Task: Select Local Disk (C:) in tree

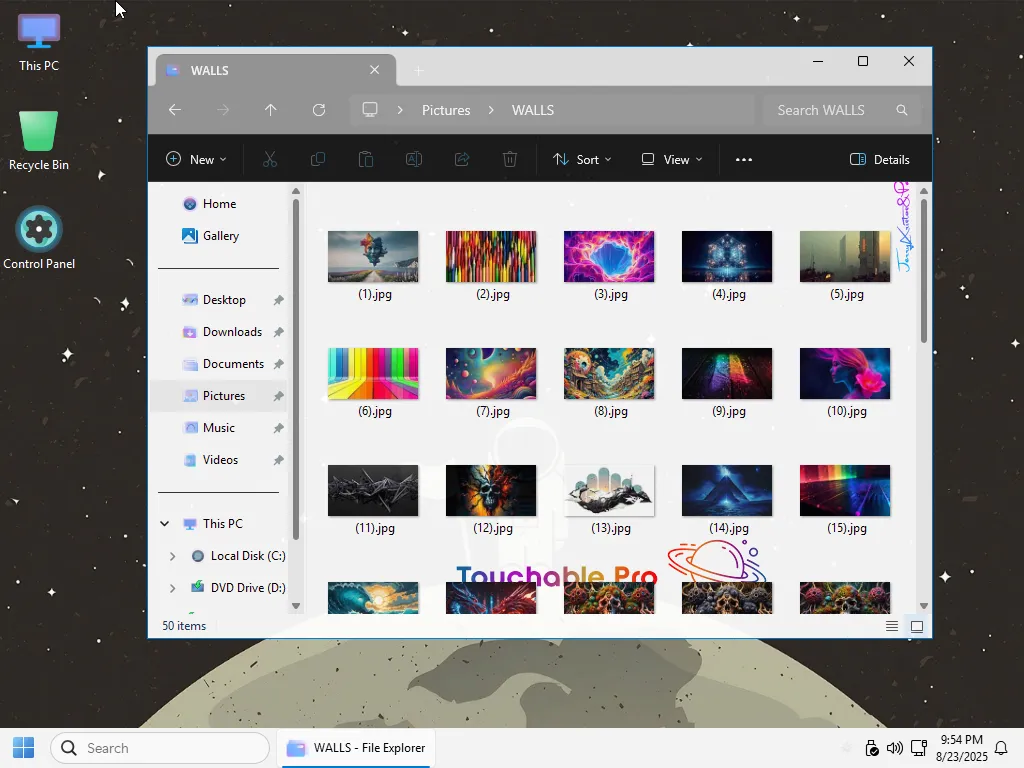Action: pos(248,556)
